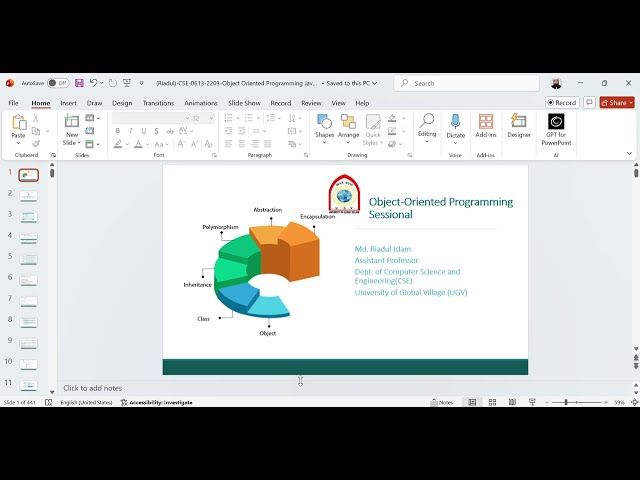The height and width of the screenshot is (480, 640).
Task: Collapse the ribbon chevron
Action: (x=629, y=153)
